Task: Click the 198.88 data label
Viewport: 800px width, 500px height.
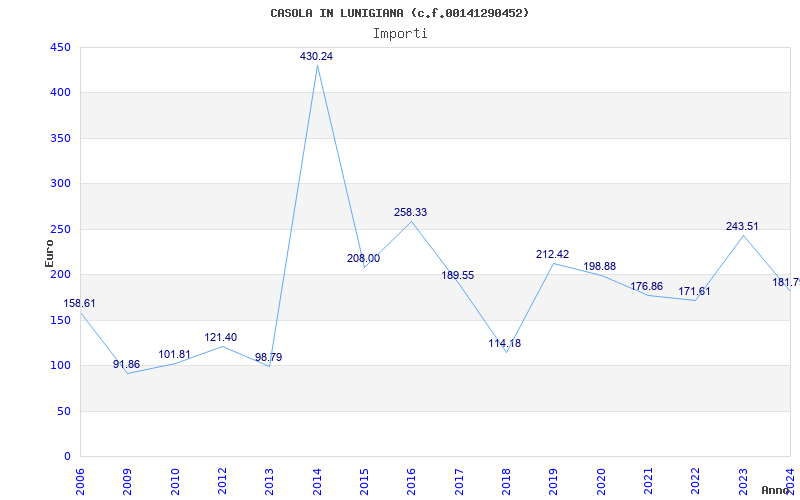Action: pos(599,267)
